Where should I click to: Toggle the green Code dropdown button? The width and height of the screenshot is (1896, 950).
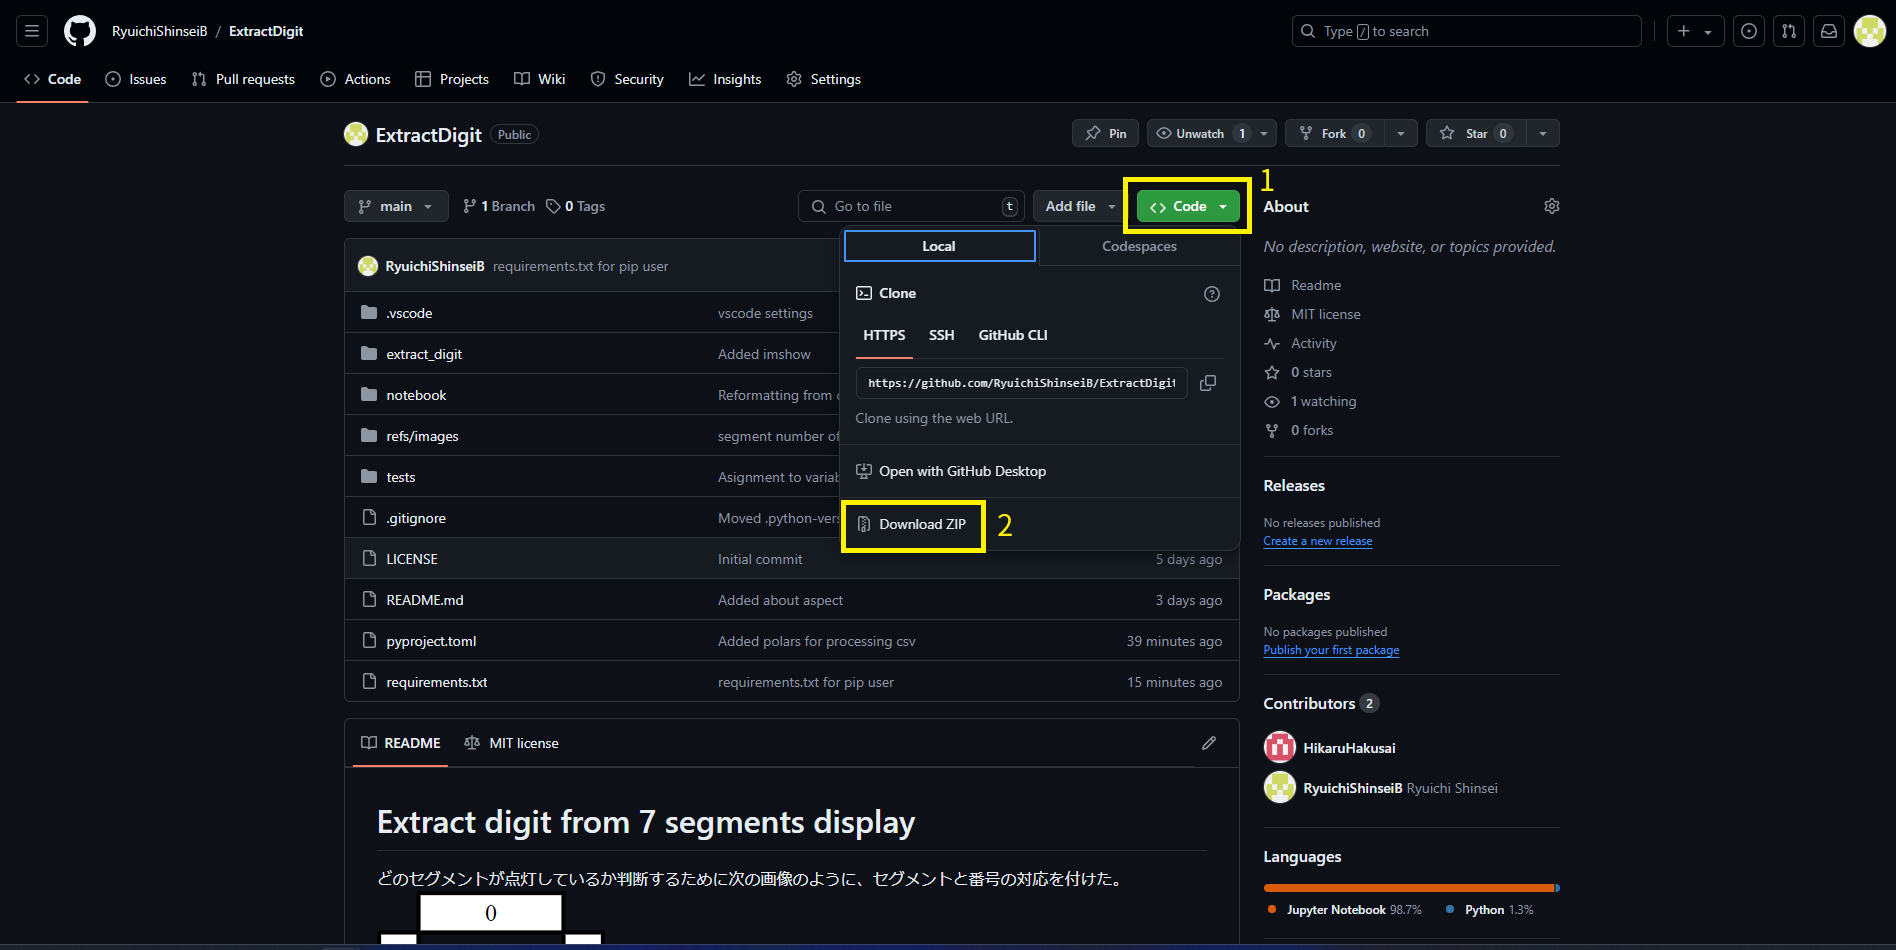[1188, 206]
